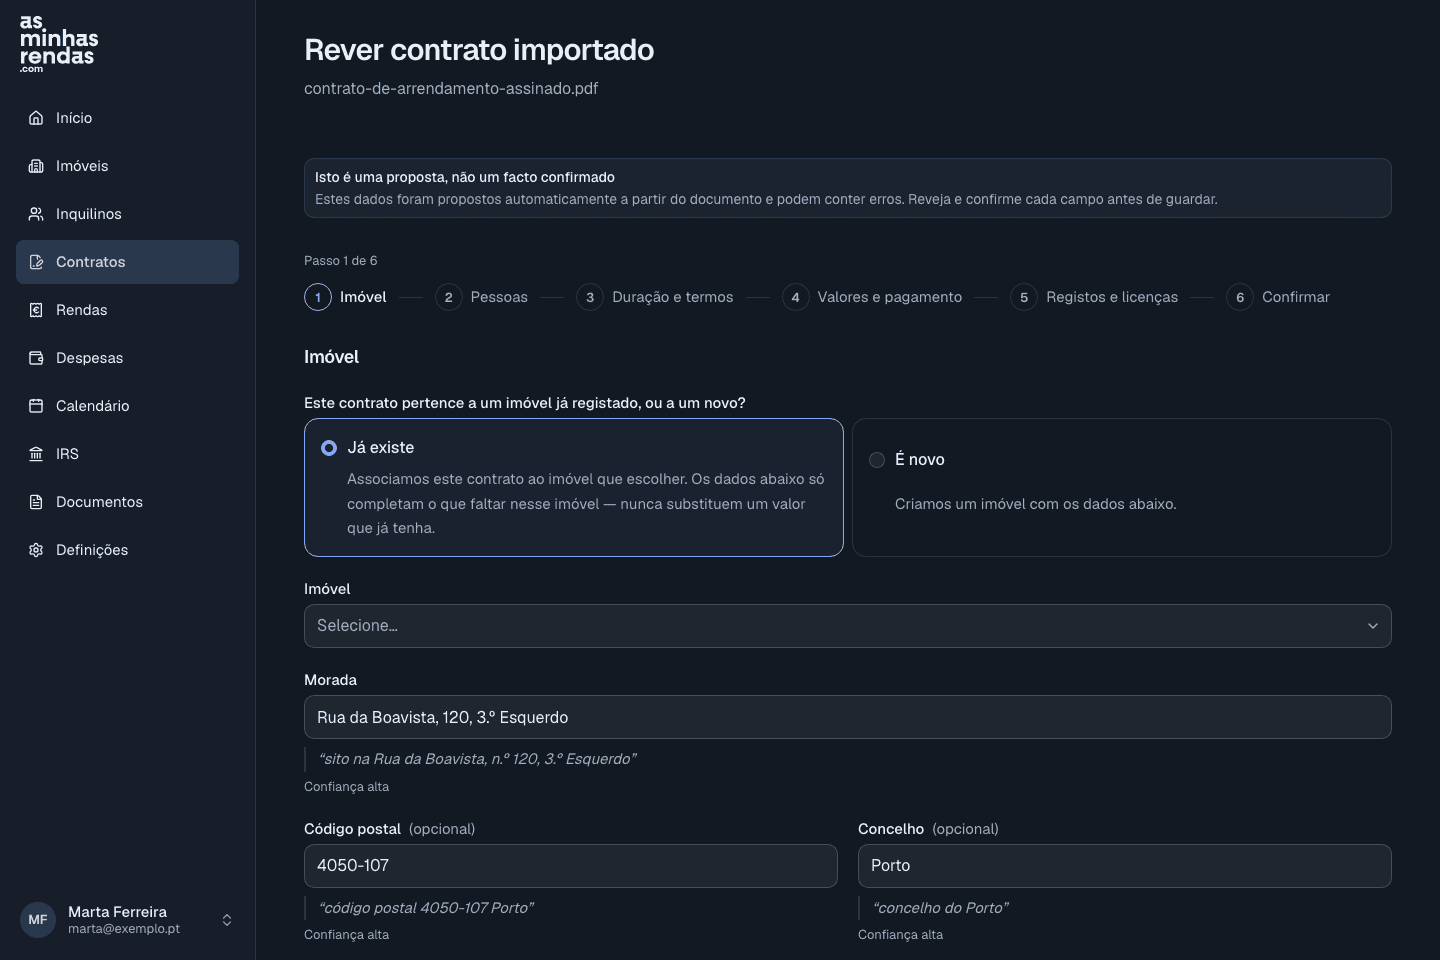
Task: Go to step 5 Registos e licenças
Action: click(x=1094, y=297)
